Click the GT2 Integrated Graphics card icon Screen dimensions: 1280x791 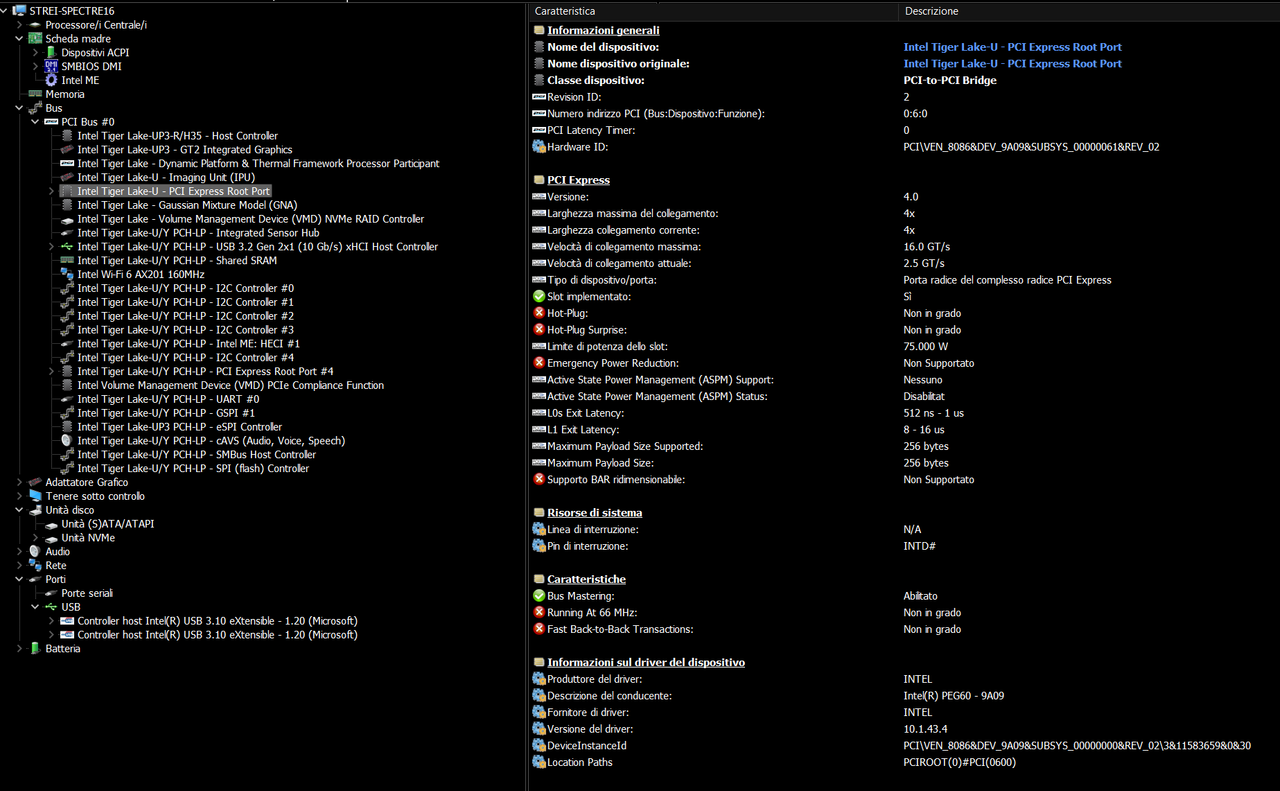[x=68, y=150]
